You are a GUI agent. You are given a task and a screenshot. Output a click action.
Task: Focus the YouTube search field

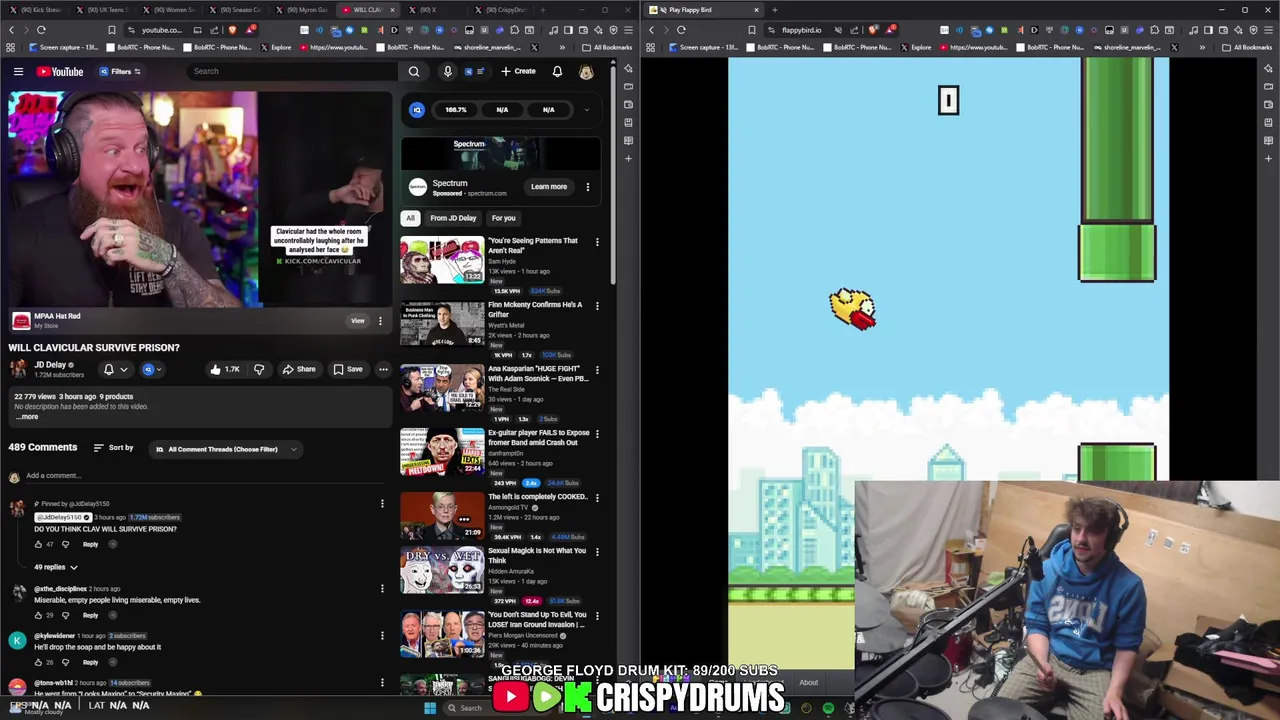click(x=291, y=71)
